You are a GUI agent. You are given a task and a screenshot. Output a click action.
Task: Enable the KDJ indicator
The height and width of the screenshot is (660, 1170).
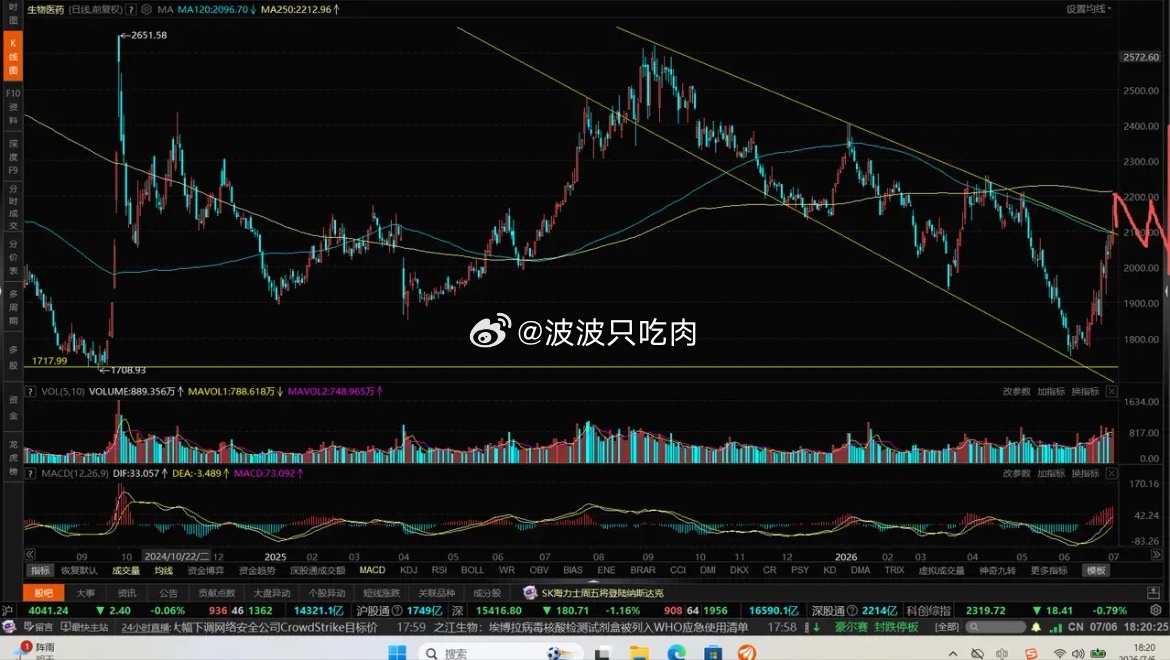pos(408,571)
